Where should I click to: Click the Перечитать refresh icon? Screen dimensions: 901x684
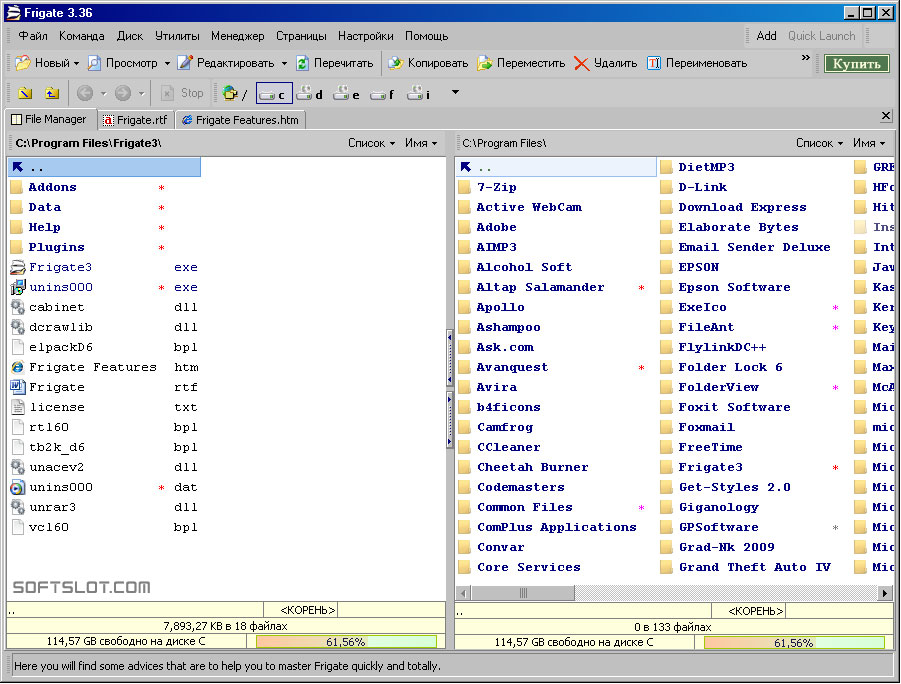(x=302, y=63)
